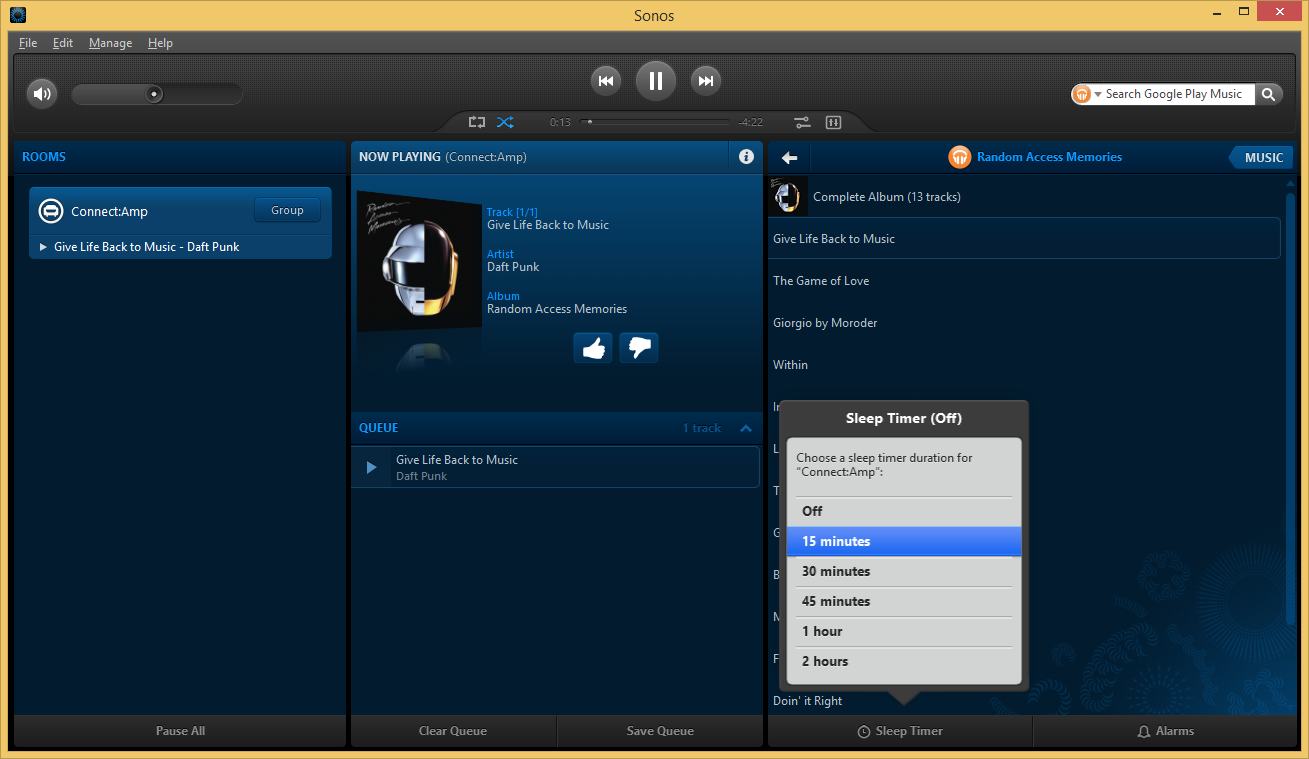Viewport: 1309px width, 759px height.
Task: Pause the current playback
Action: click(656, 81)
